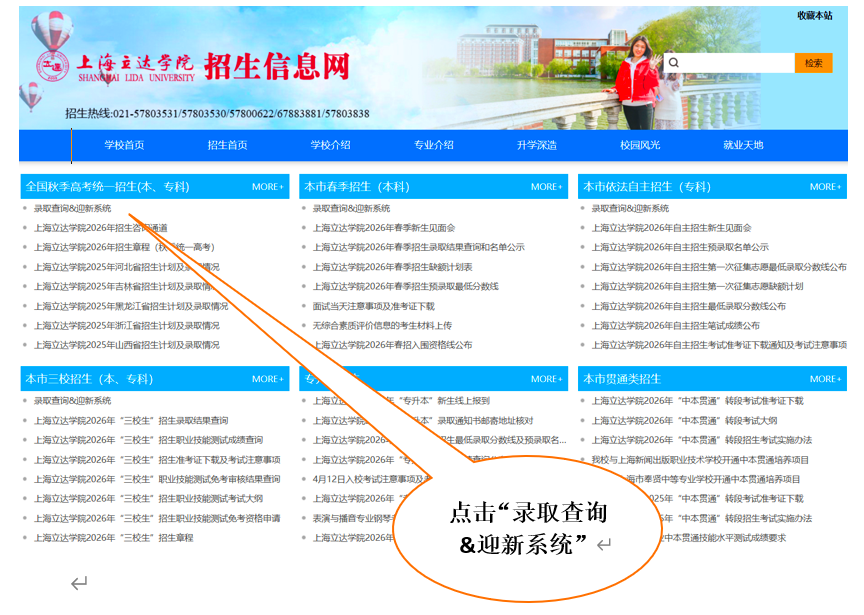Image resolution: width=864 pixels, height=615 pixels.
Task: Open 2026年自主招生笔试成绩公布 link
Action: (x=676, y=326)
